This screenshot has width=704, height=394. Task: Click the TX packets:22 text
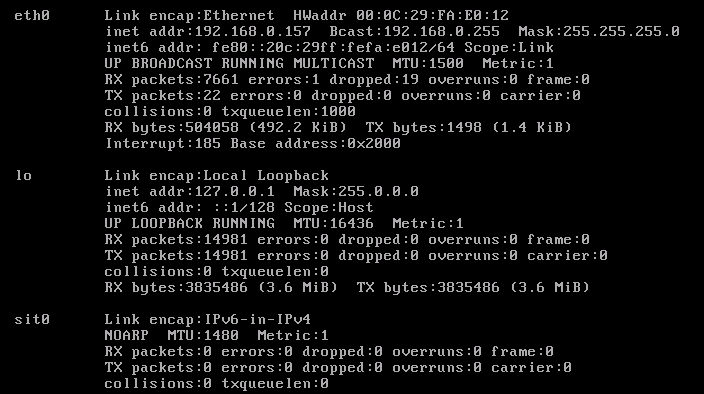[163, 96]
